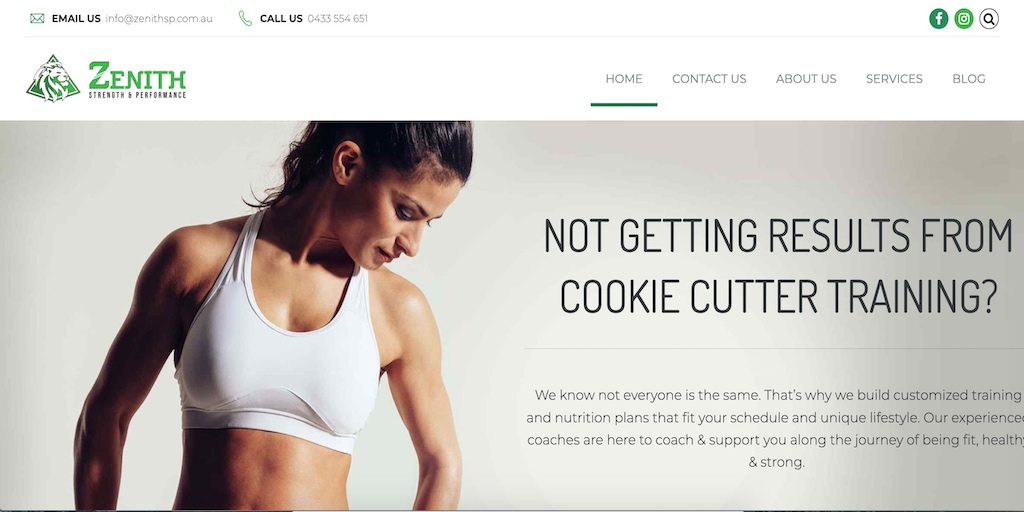Click the phone number 0433 554 651
Image resolution: width=1024 pixels, height=512 pixels.
point(338,18)
